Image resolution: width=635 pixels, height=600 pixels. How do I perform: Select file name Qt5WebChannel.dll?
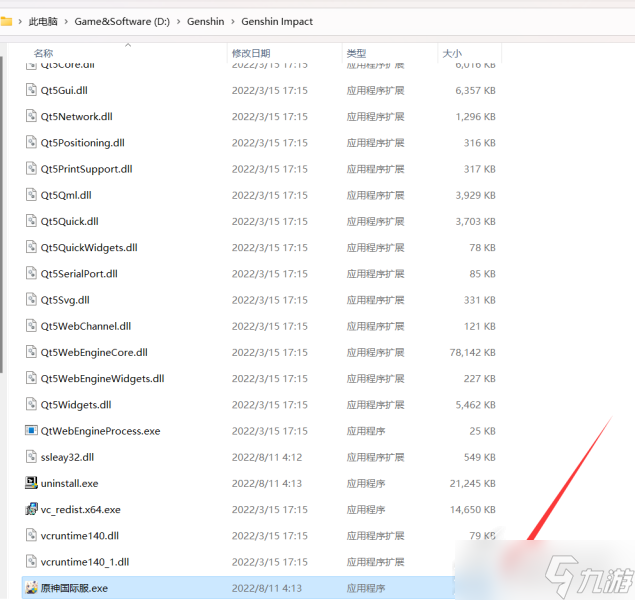click(86, 326)
